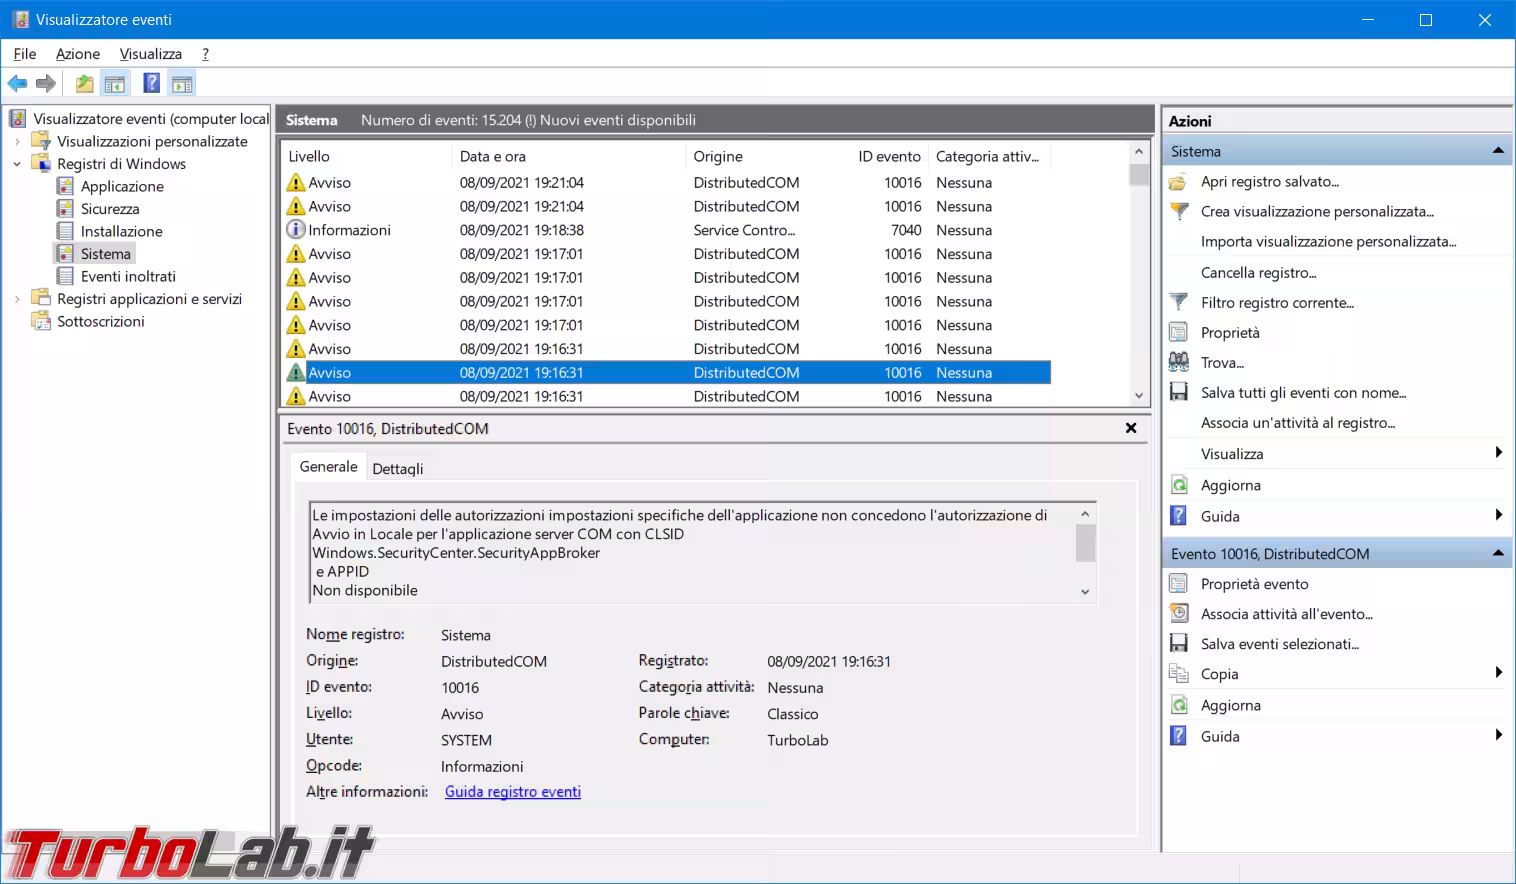Collapse the Registri di Windows node
Viewport: 1516px width, 884px height.
point(17,164)
